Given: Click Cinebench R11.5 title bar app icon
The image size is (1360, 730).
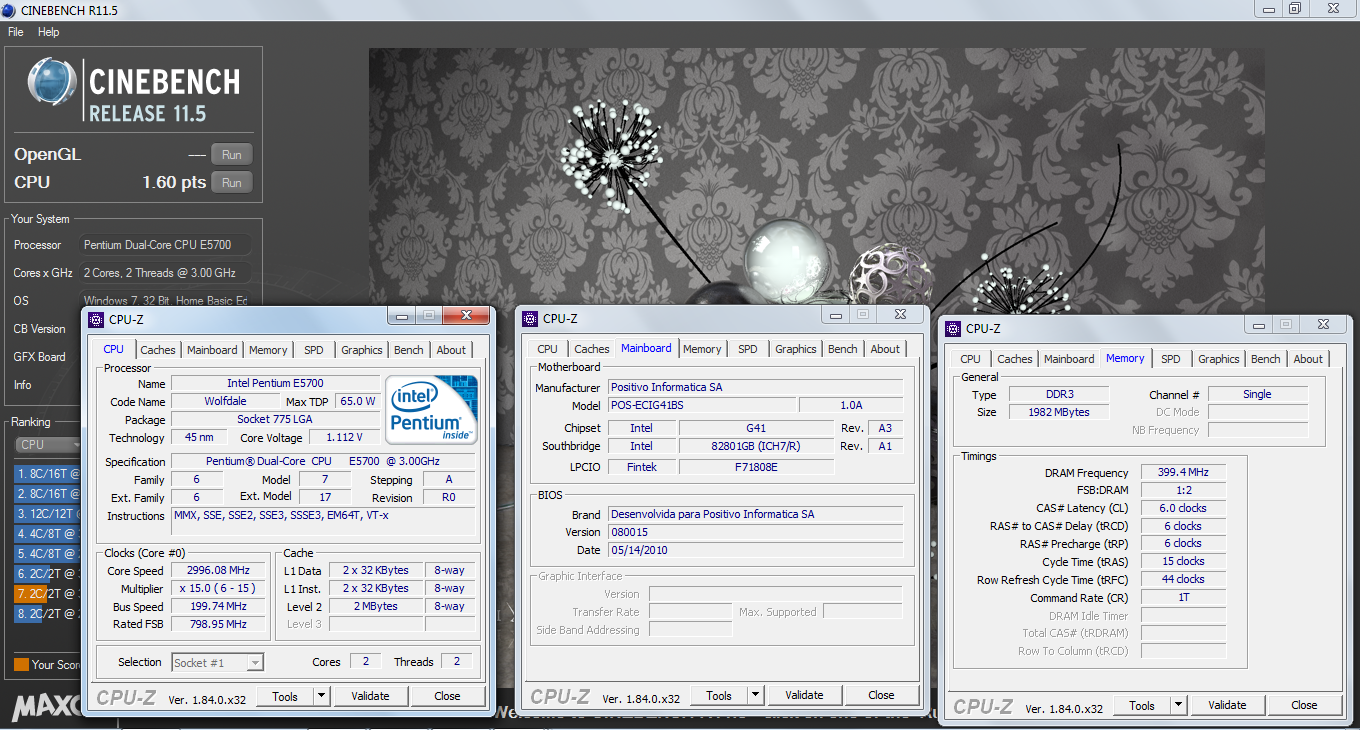Looking at the screenshot, I should [x=9, y=9].
